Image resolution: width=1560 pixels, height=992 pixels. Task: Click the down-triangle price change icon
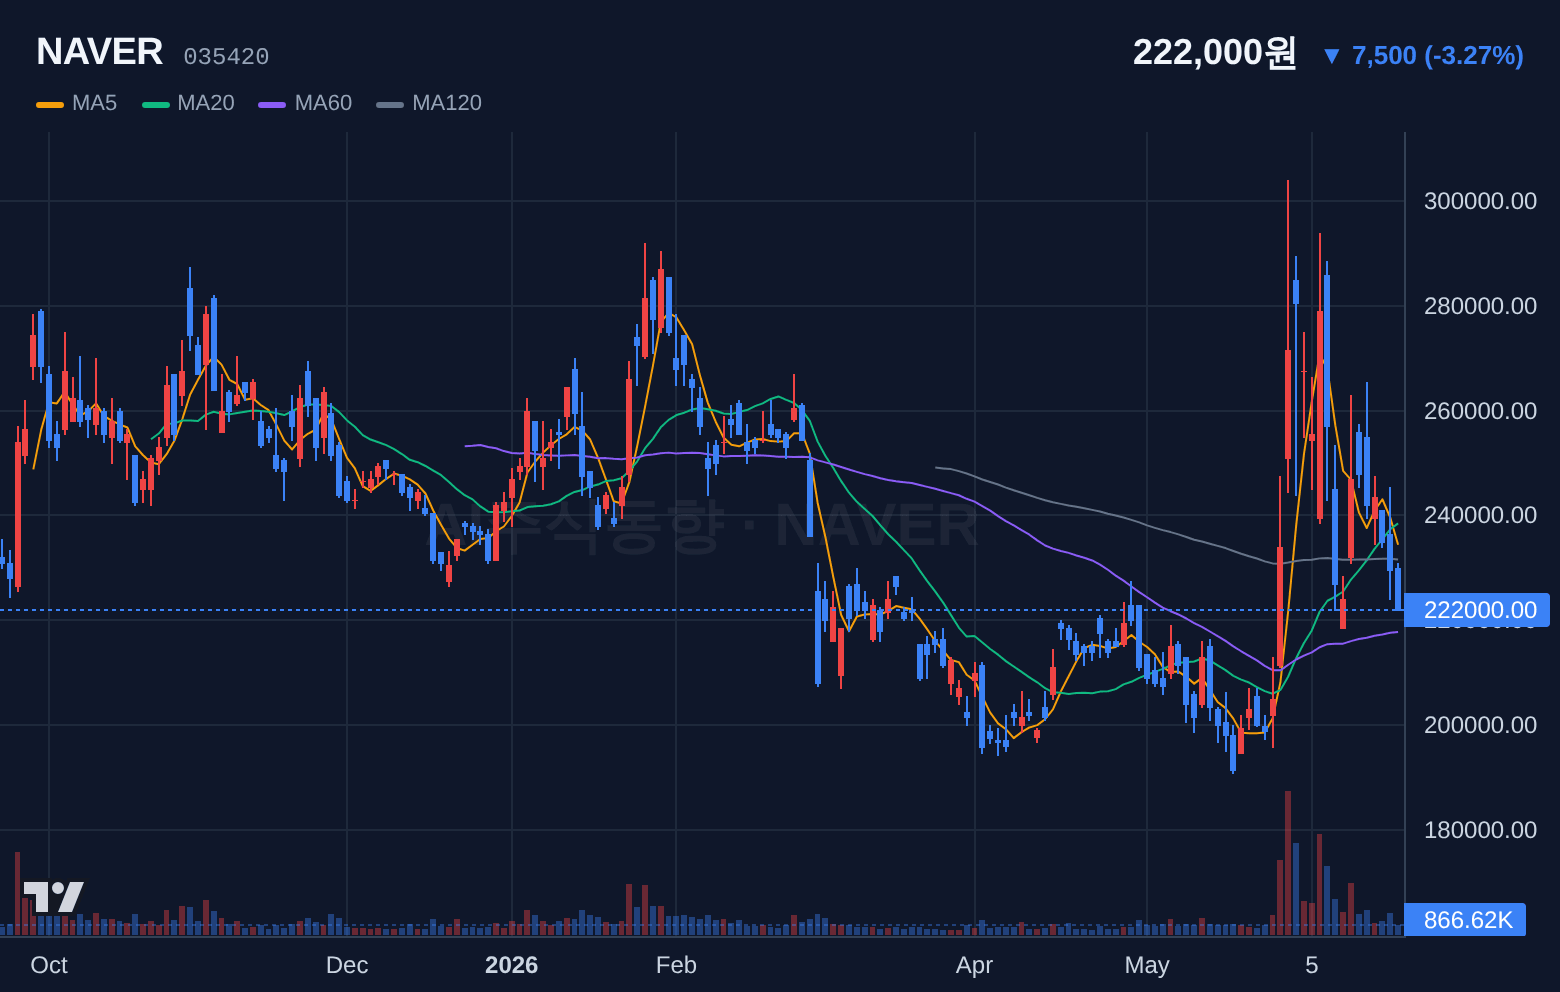pos(1331,56)
